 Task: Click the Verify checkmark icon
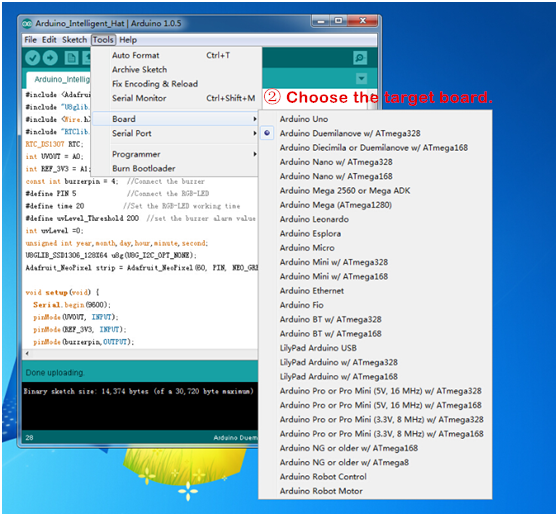[x=32, y=58]
